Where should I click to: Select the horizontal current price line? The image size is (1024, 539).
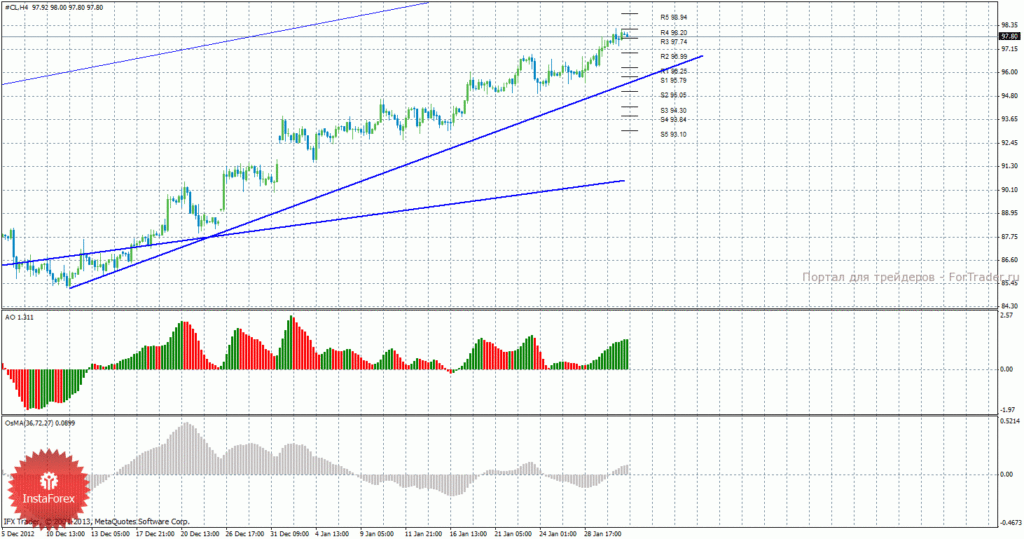500,37
